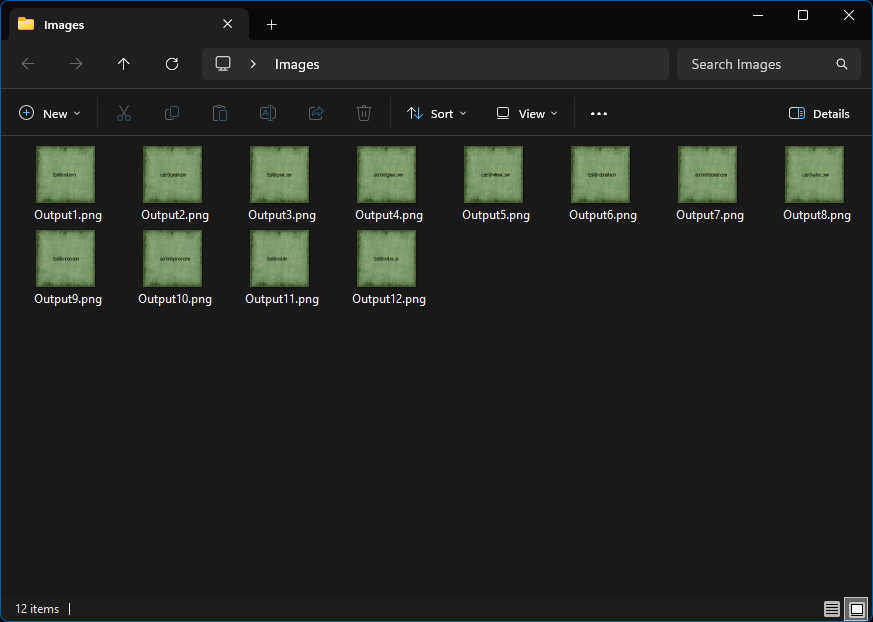Click the Share icon in toolbar

coord(316,114)
